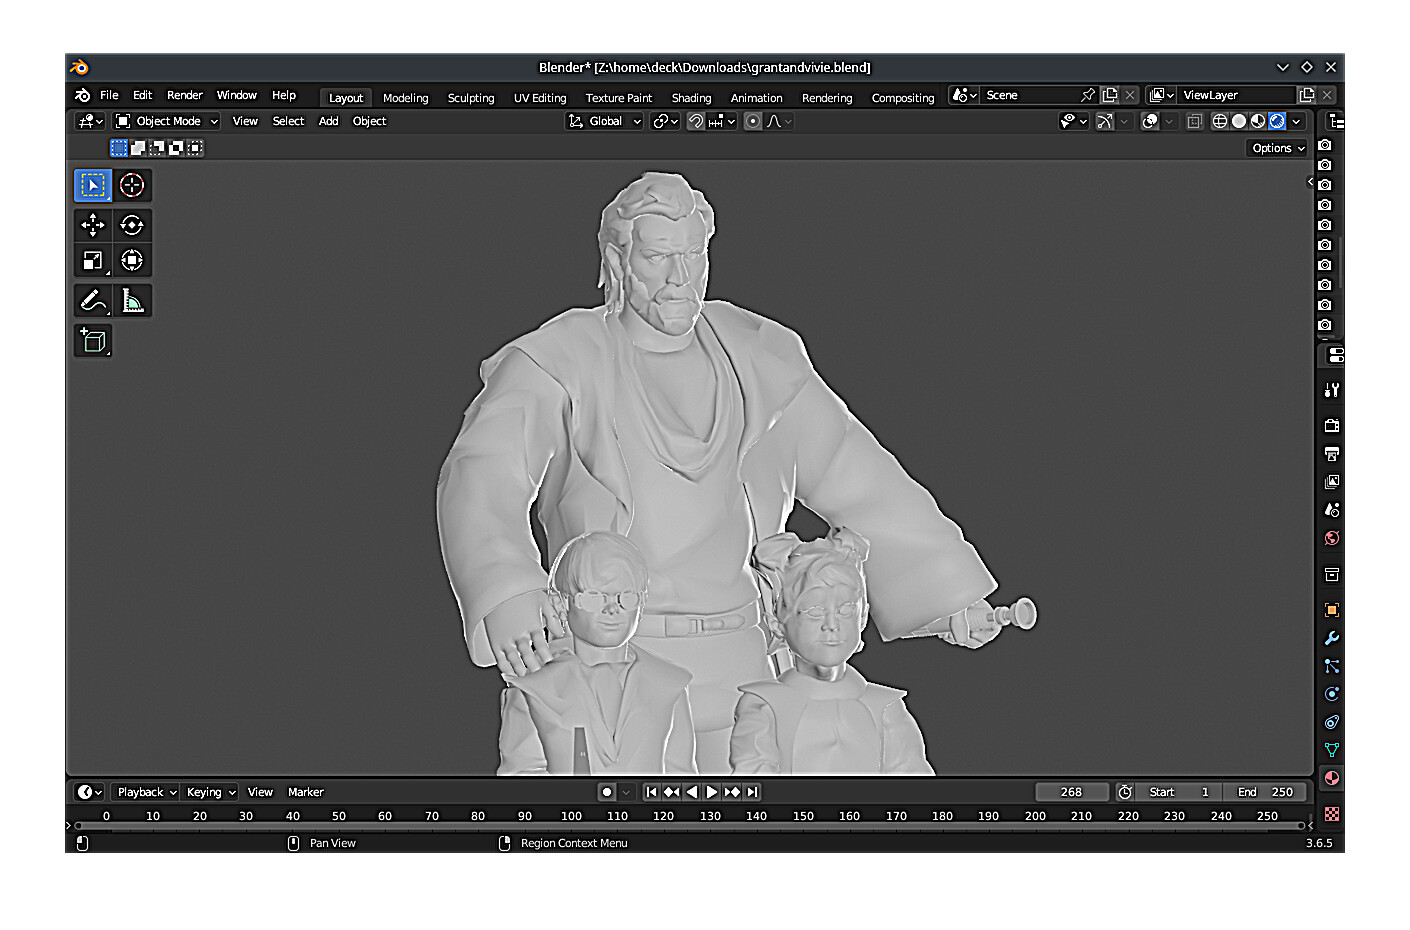Activate the Move tool
The width and height of the screenshot is (1410, 930).
(93, 225)
